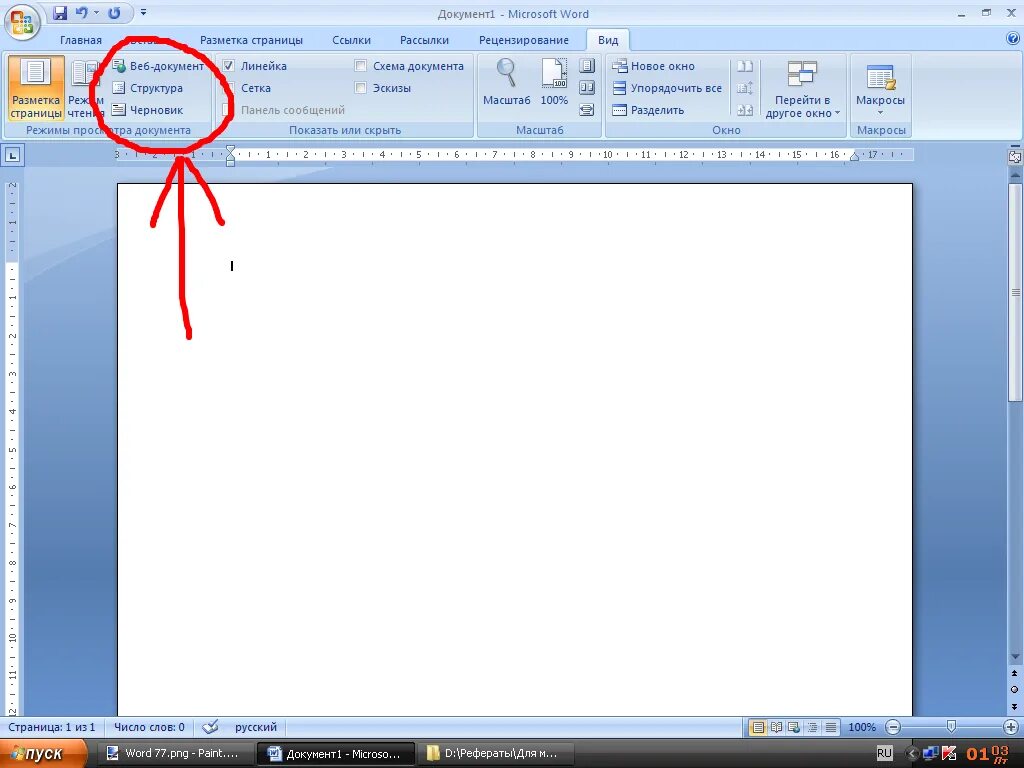Click Число слов: 0 word count
This screenshot has height=768, width=1024.
coord(150,727)
